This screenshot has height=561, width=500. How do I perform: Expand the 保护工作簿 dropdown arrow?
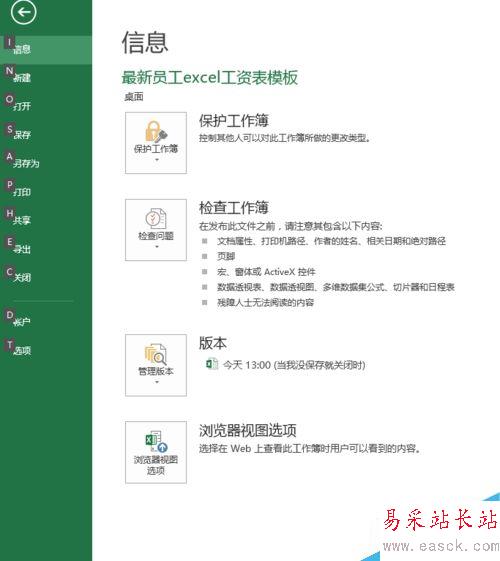click(157, 160)
